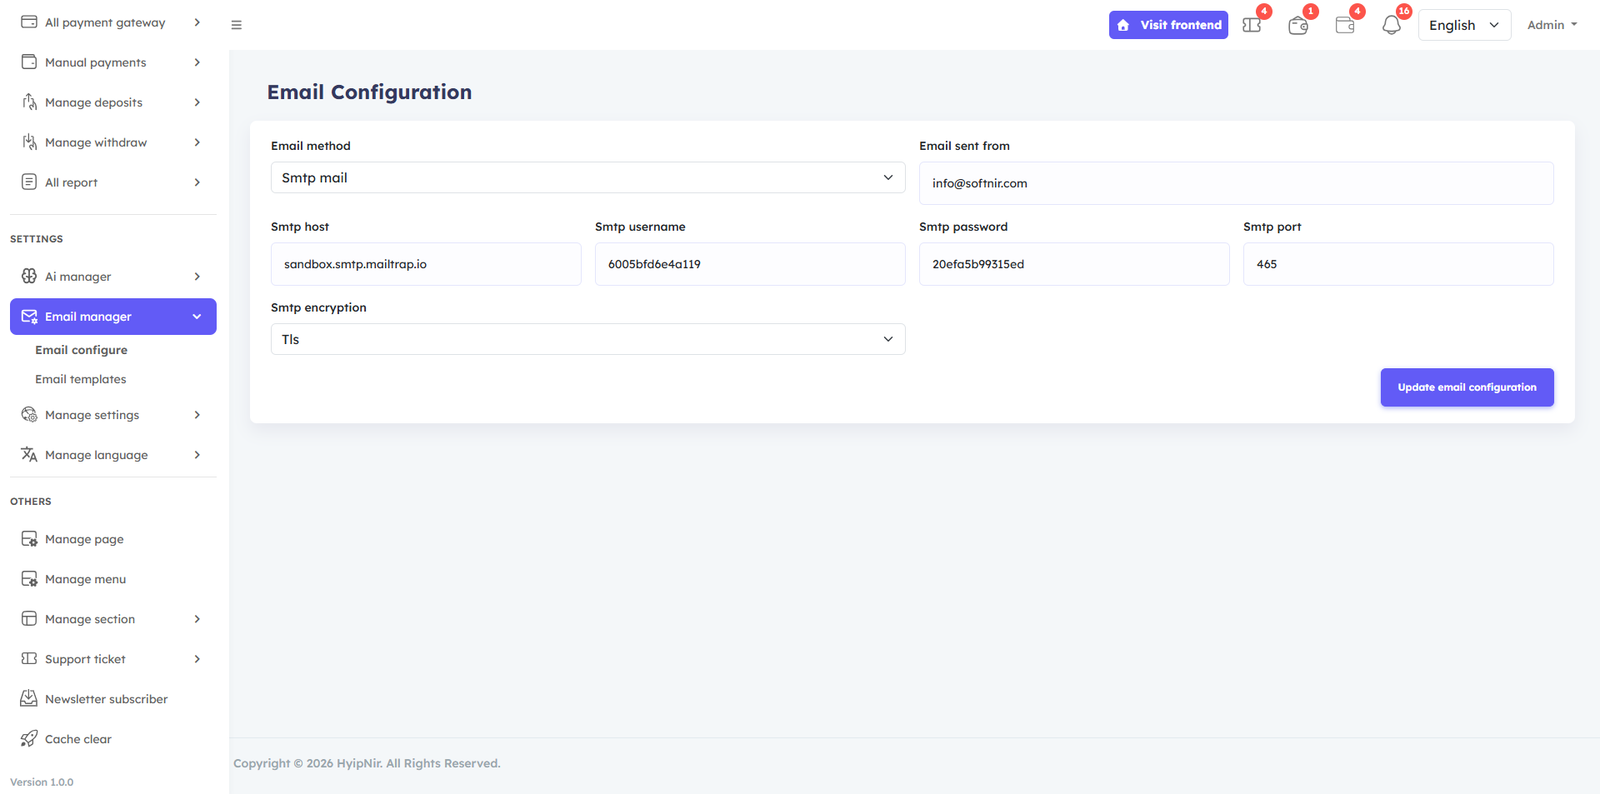
Task: Click the support ticket icon in header
Action: click(1251, 25)
